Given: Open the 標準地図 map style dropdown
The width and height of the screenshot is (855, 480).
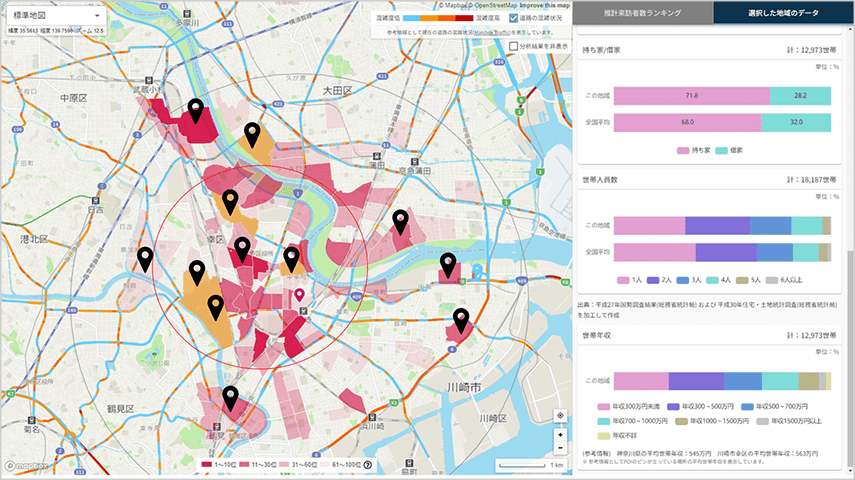Looking at the screenshot, I should coord(55,17).
